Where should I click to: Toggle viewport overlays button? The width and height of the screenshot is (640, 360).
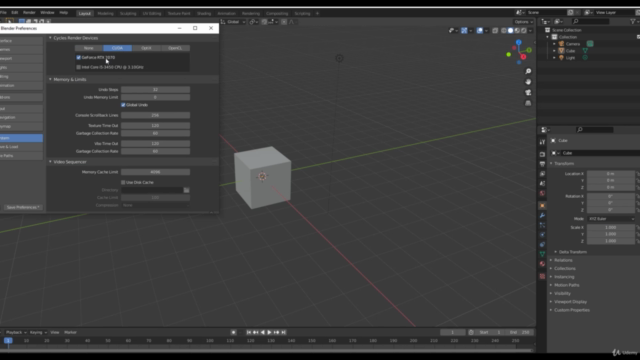point(480,31)
